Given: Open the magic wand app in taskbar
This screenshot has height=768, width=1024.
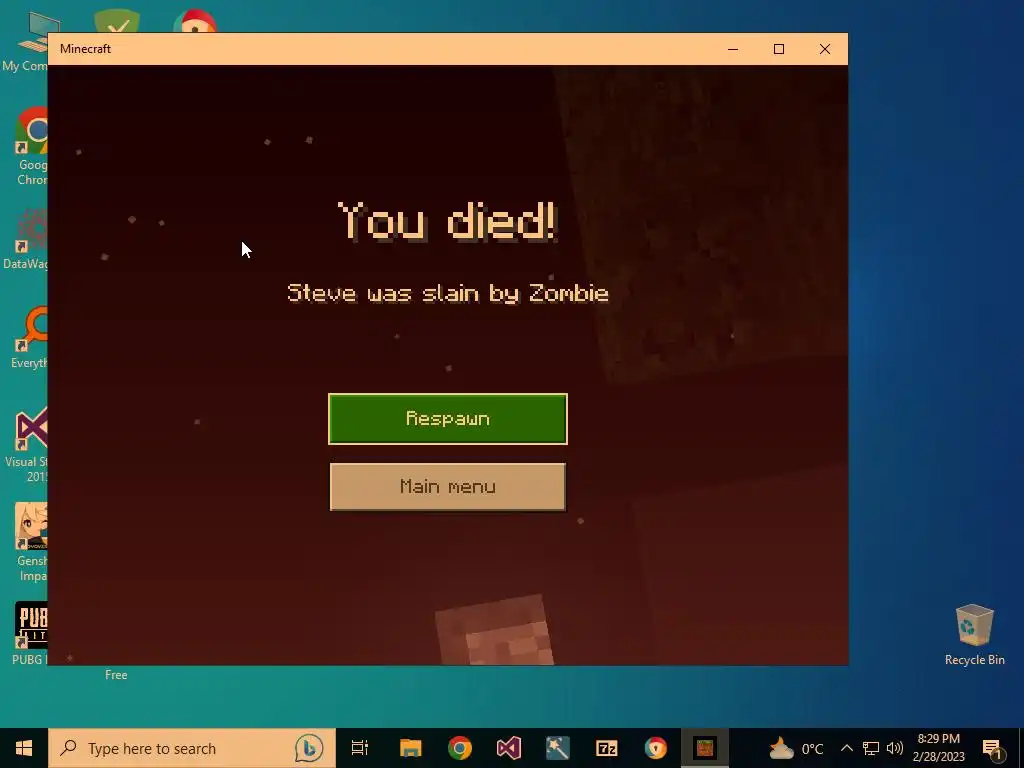Looking at the screenshot, I should pos(558,748).
